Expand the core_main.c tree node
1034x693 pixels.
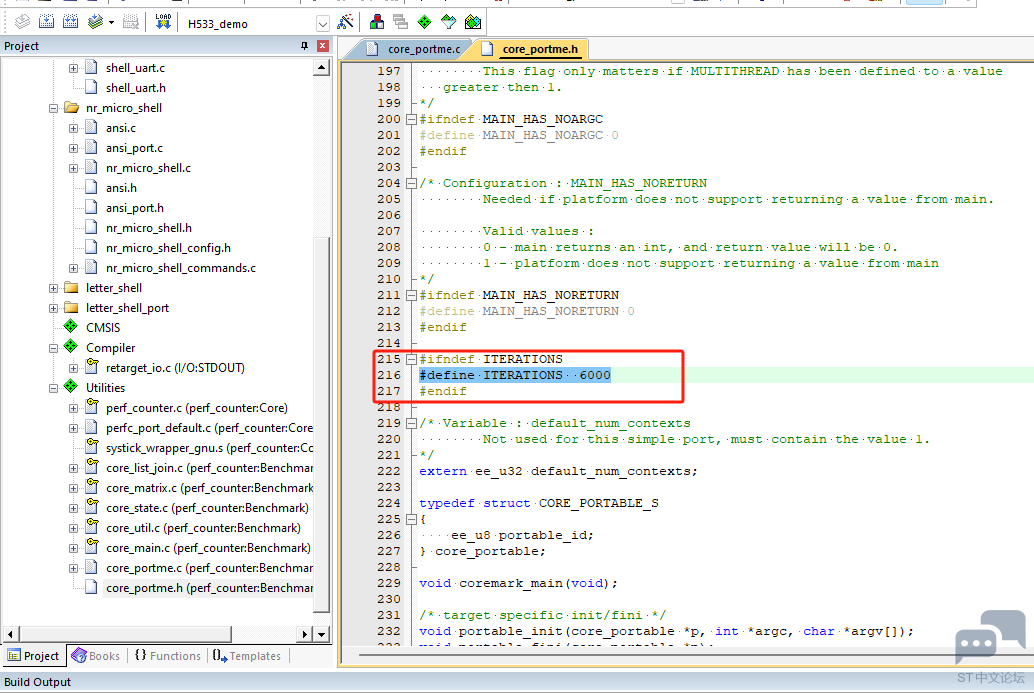[73, 548]
